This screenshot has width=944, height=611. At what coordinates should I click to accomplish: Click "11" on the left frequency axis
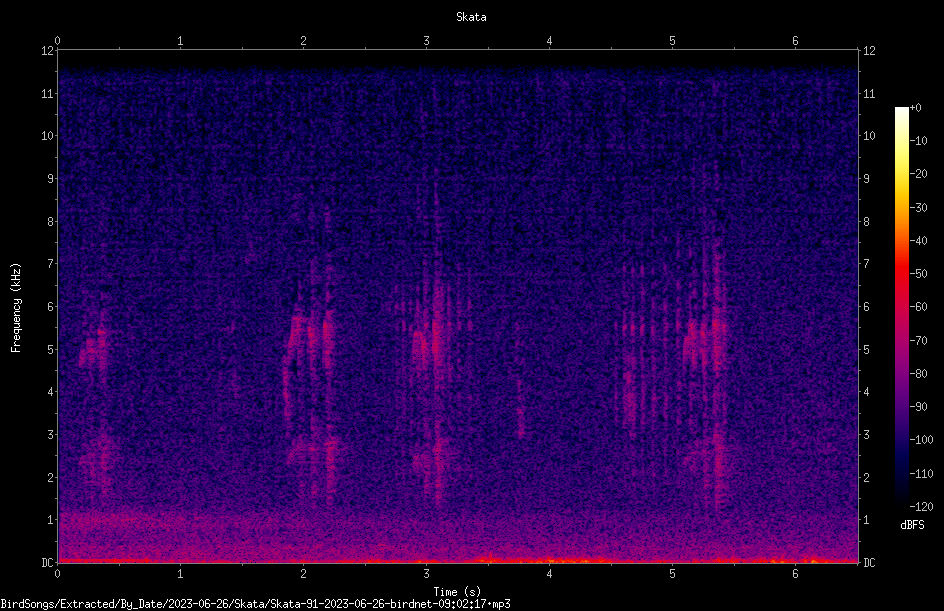[47, 93]
